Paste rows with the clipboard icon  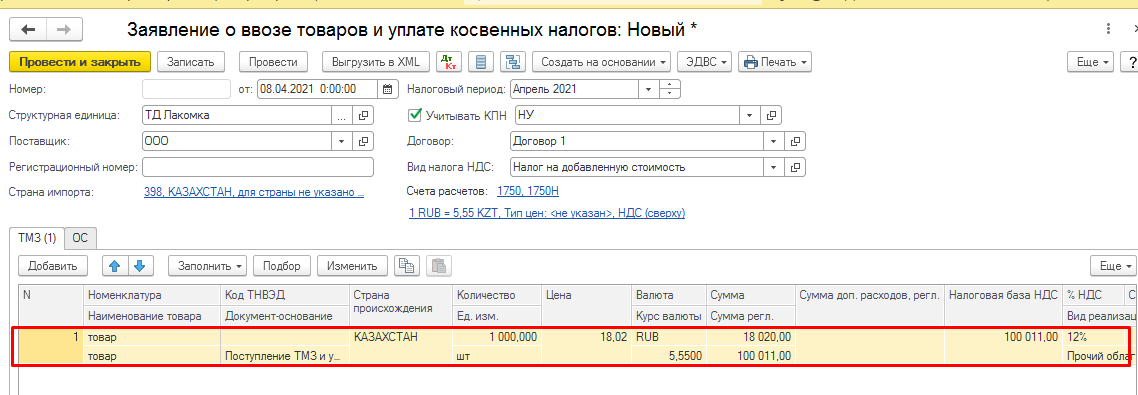[x=439, y=266]
